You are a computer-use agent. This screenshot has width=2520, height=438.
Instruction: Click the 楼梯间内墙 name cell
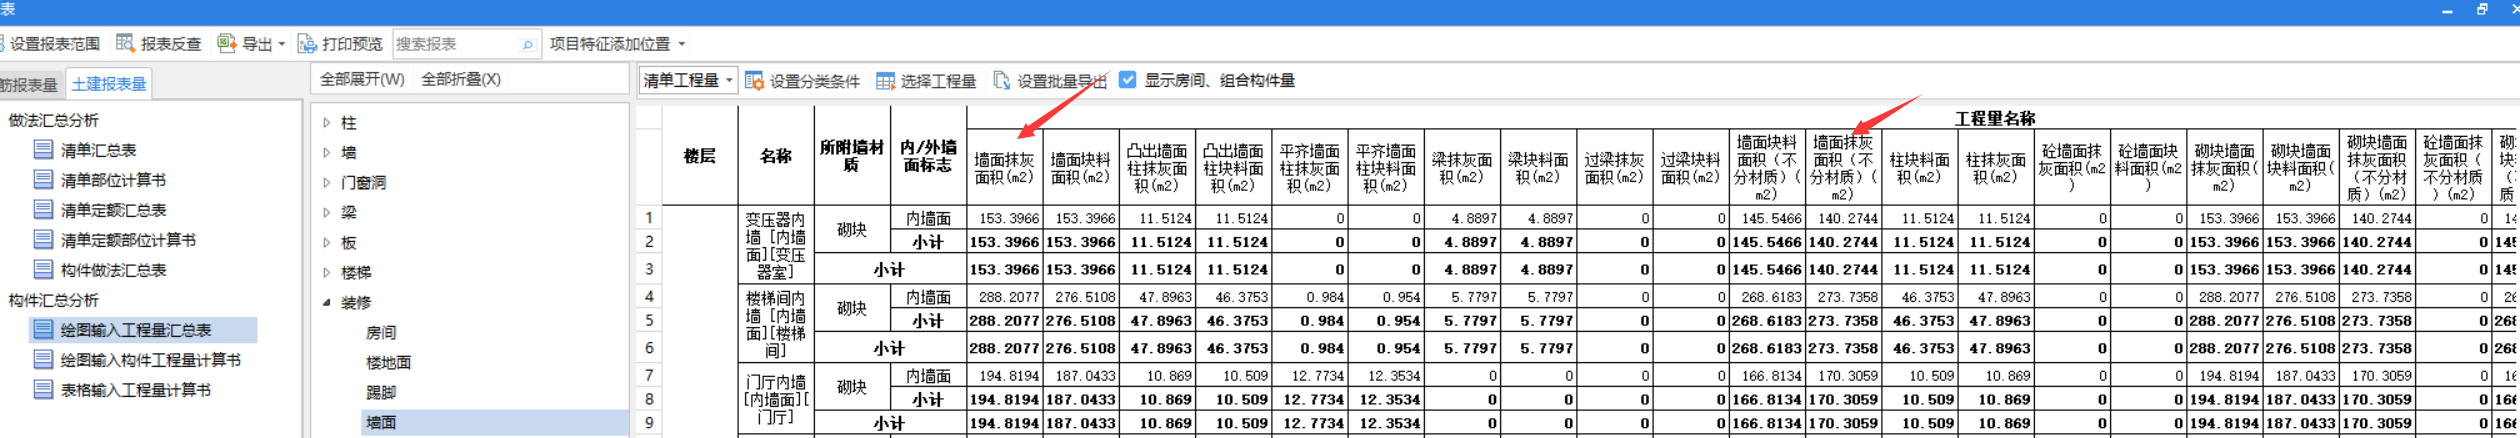[776, 324]
